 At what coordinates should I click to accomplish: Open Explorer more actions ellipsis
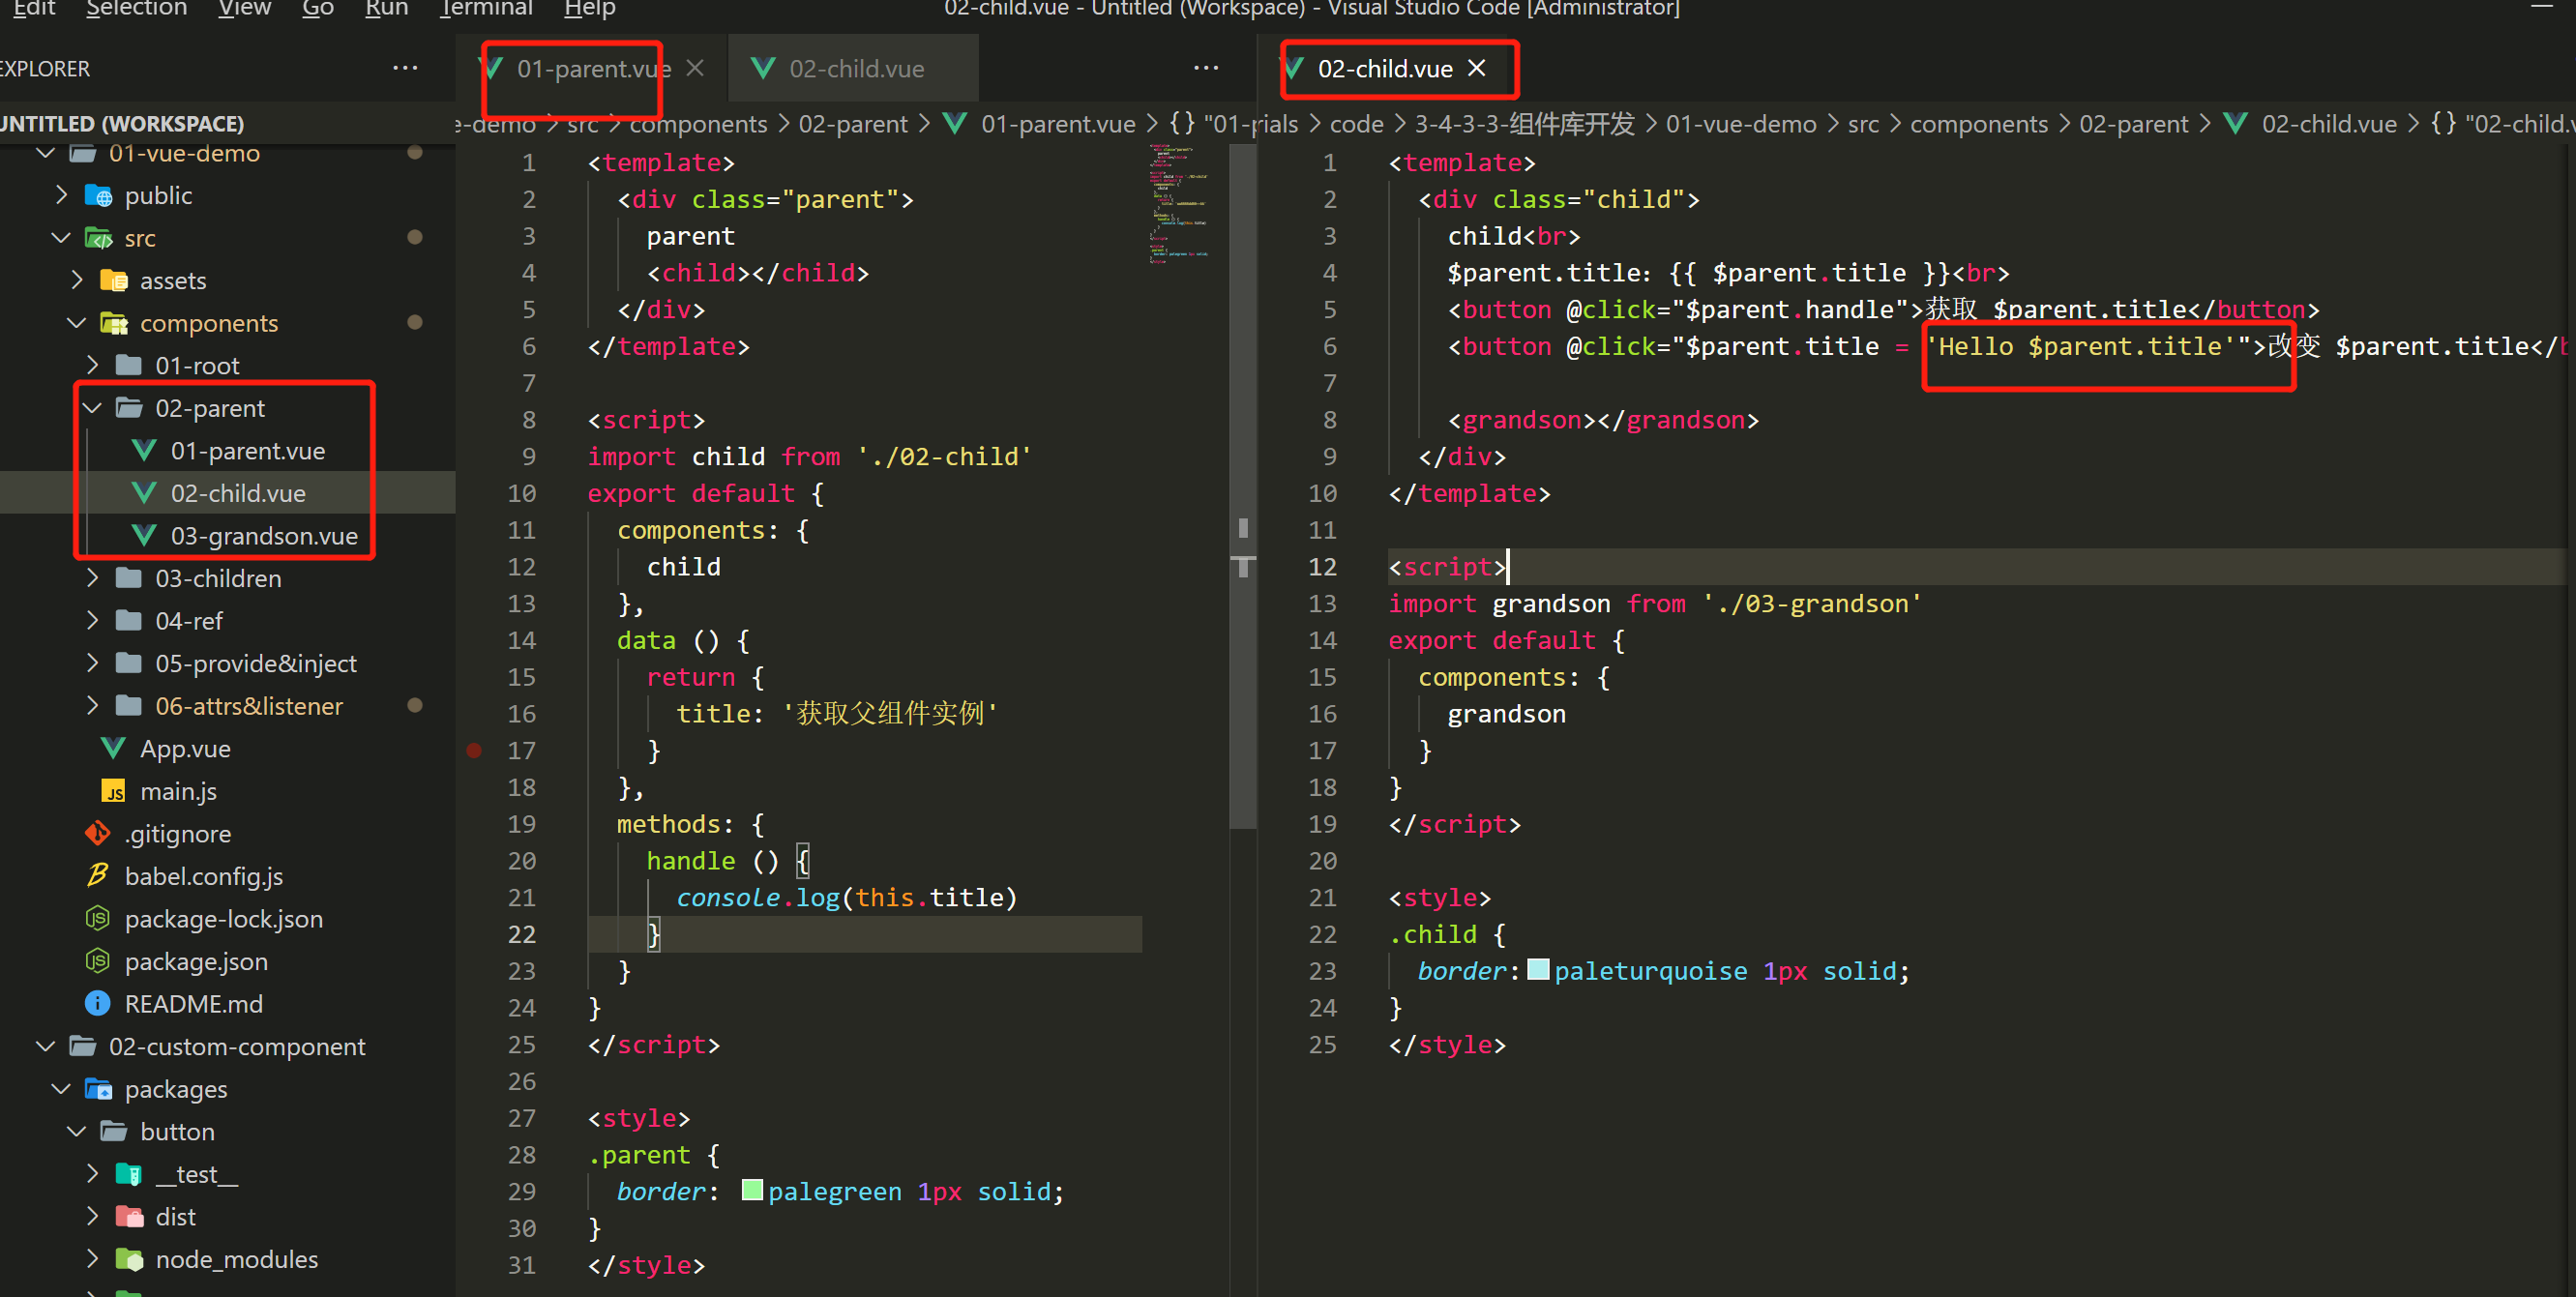click(405, 68)
